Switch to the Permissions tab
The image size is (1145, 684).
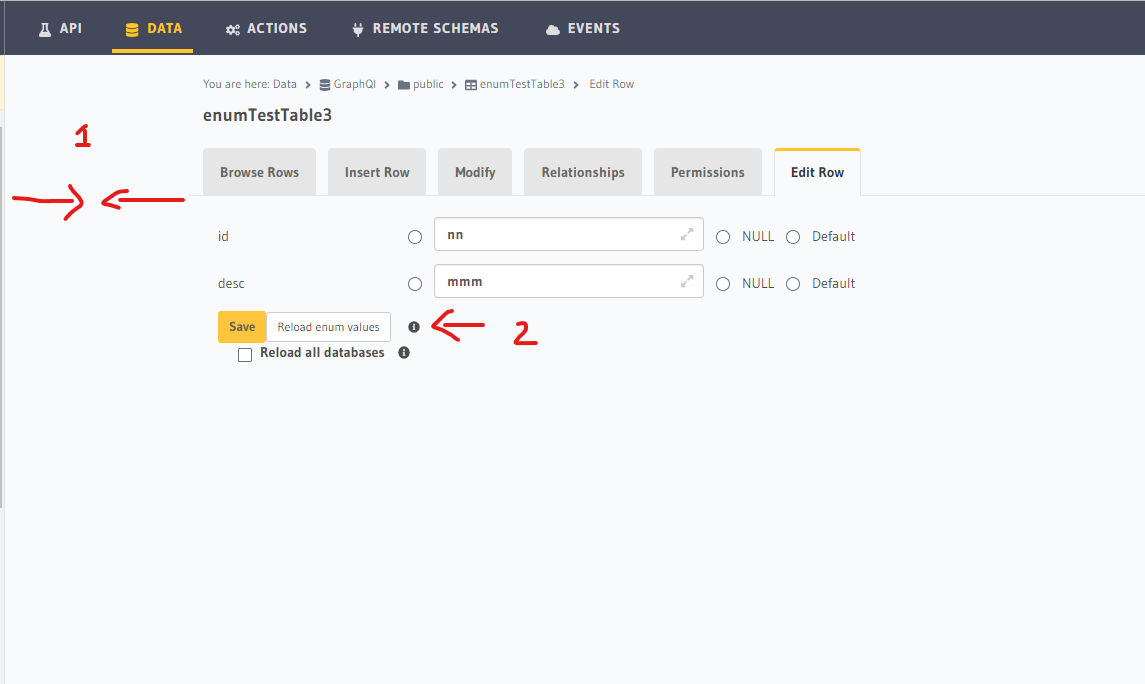pos(708,172)
